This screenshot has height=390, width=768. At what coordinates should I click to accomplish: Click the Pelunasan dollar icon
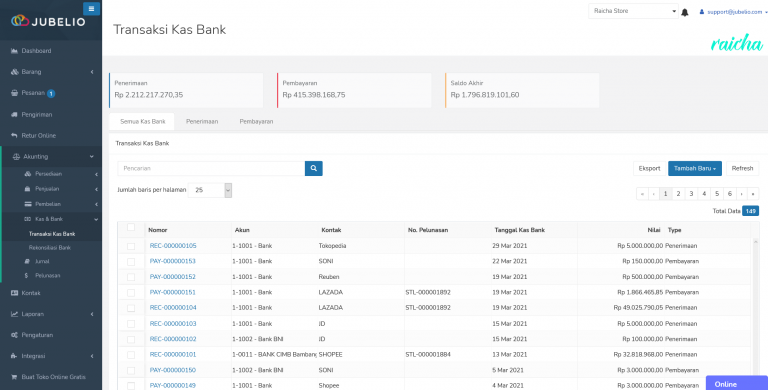coord(26,276)
